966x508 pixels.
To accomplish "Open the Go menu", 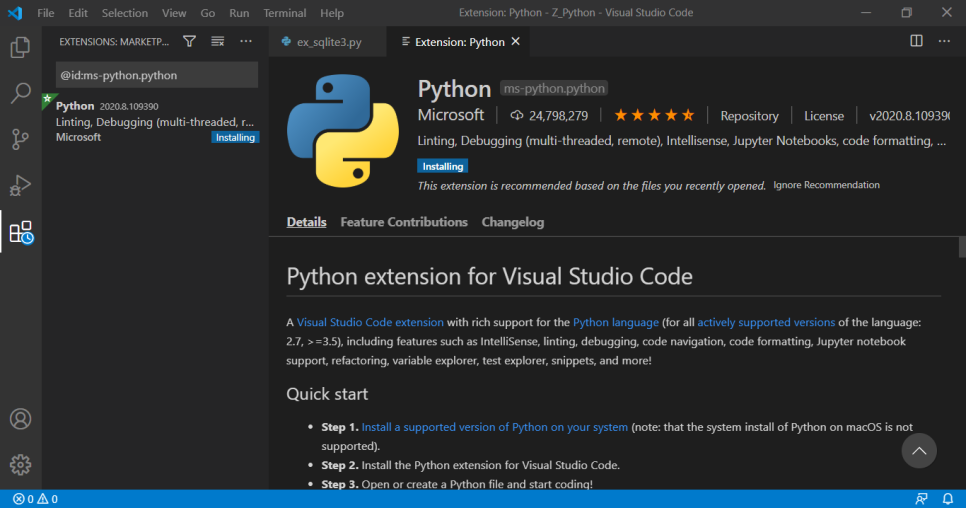I will 208,13.
